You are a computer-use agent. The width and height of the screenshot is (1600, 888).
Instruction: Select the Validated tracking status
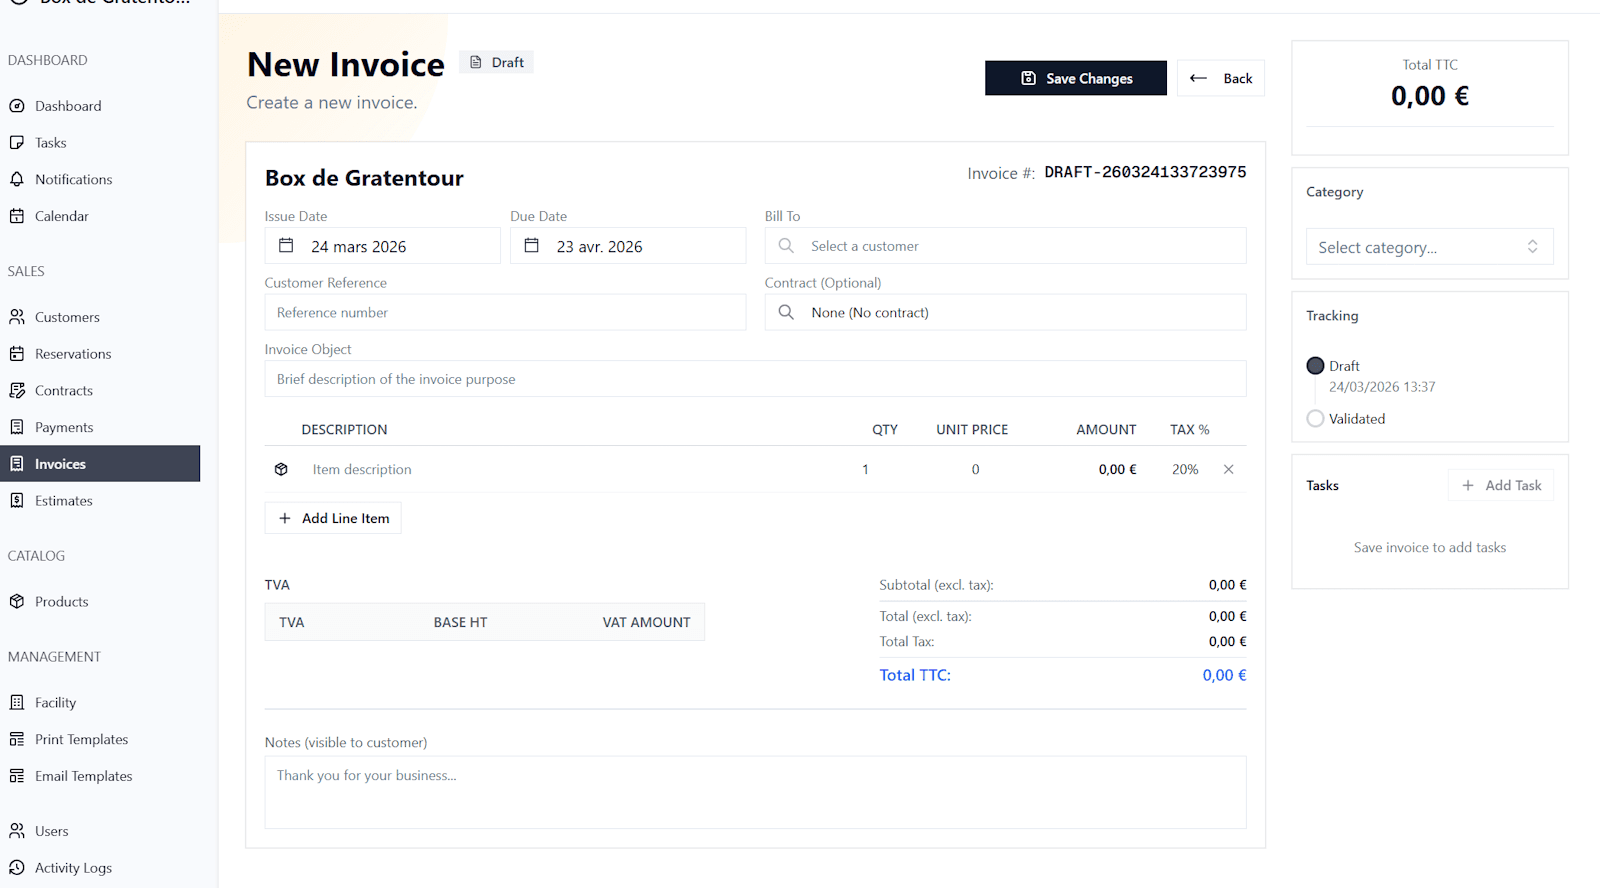tap(1315, 419)
